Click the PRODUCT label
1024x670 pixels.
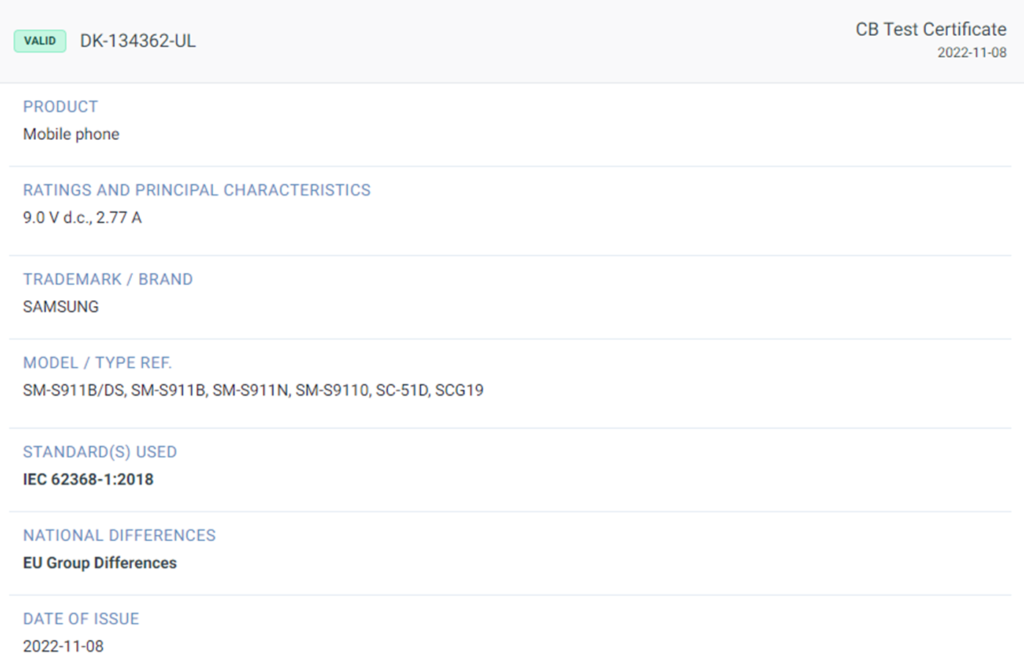[x=60, y=106]
